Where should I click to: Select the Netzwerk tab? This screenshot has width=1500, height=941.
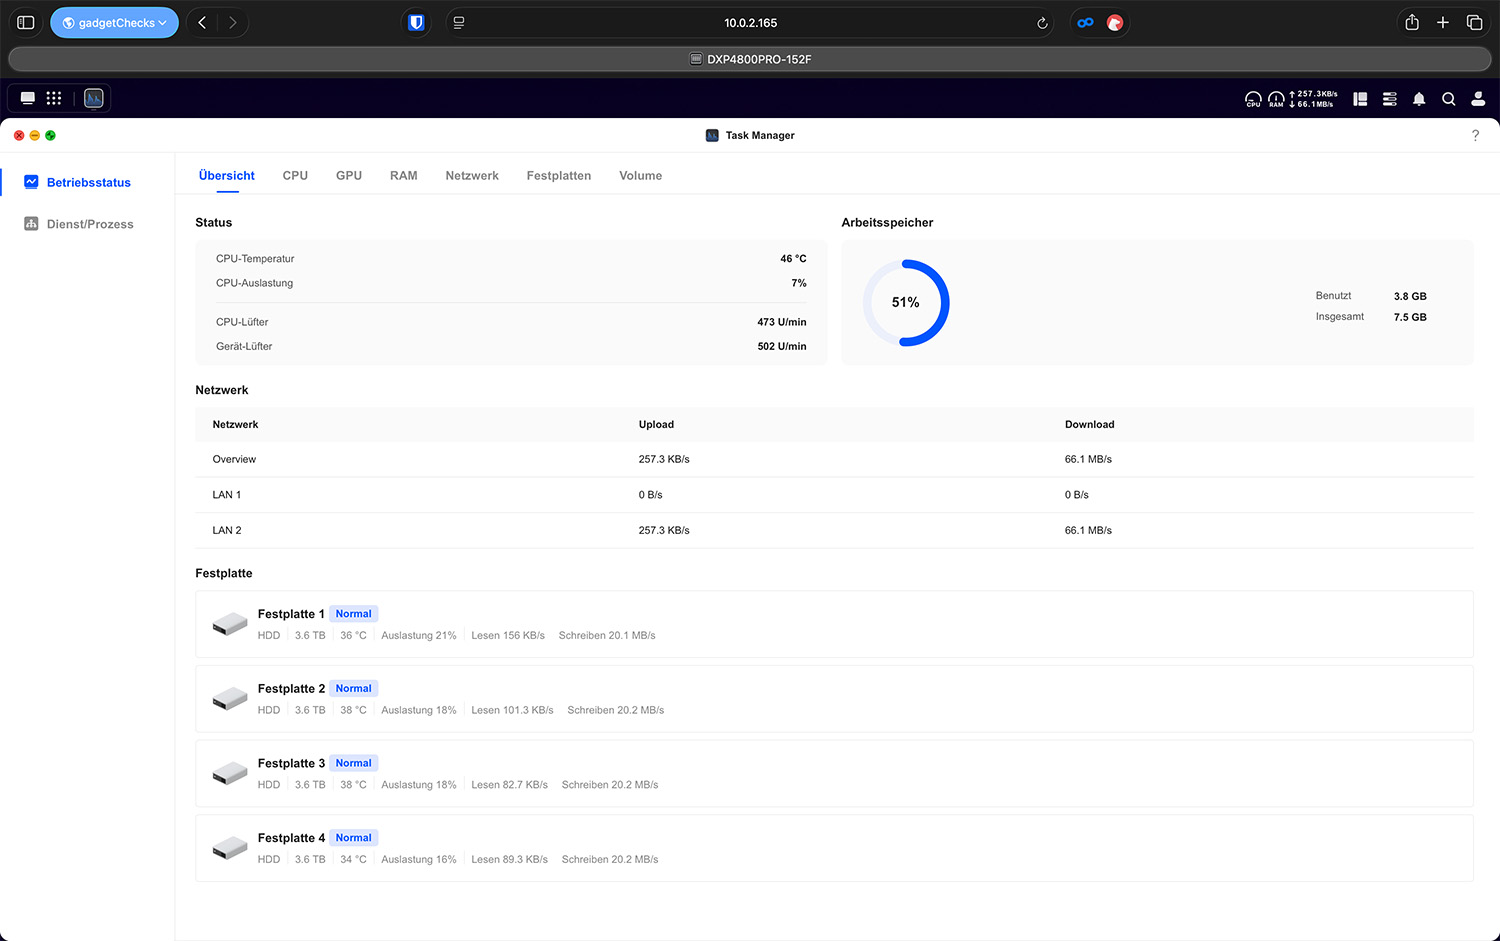tap(472, 176)
